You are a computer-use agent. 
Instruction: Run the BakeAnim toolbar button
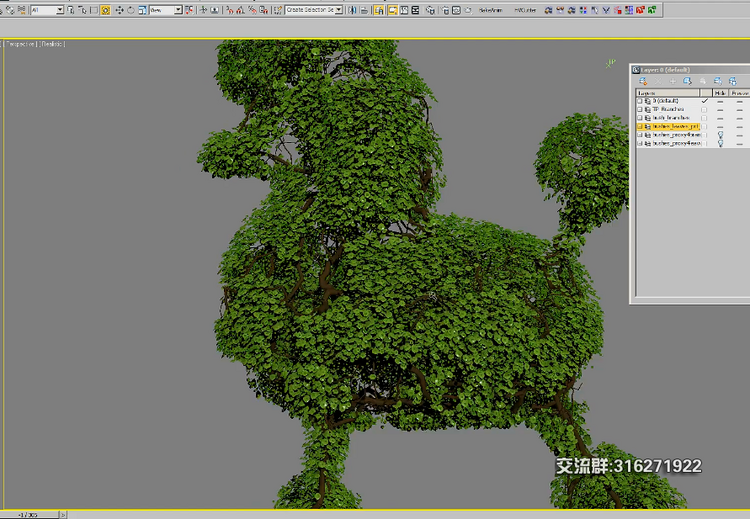tap(491, 10)
